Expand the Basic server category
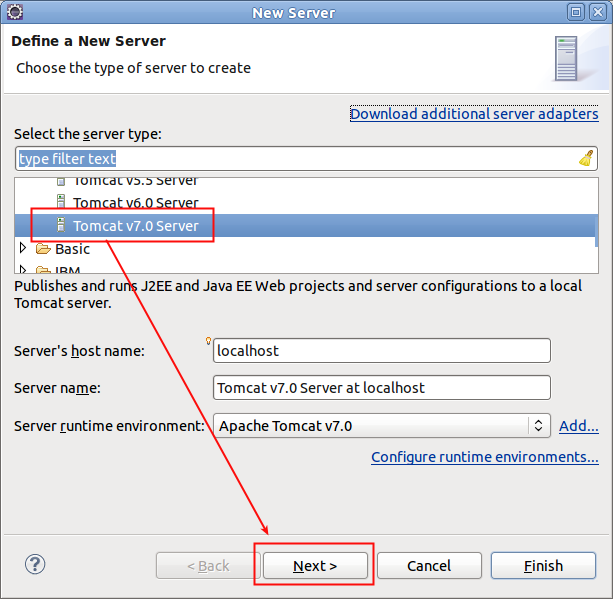The image size is (613, 599). 23,248
